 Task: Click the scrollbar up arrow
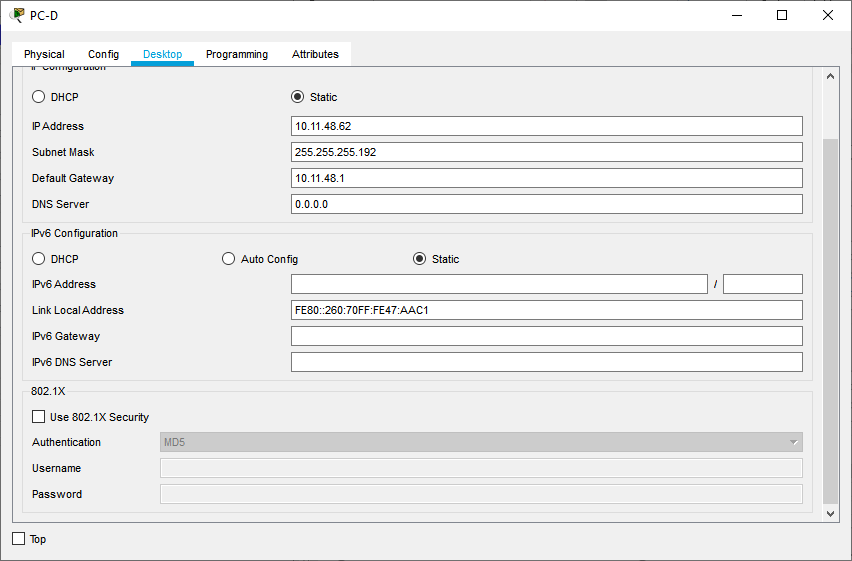coord(830,76)
